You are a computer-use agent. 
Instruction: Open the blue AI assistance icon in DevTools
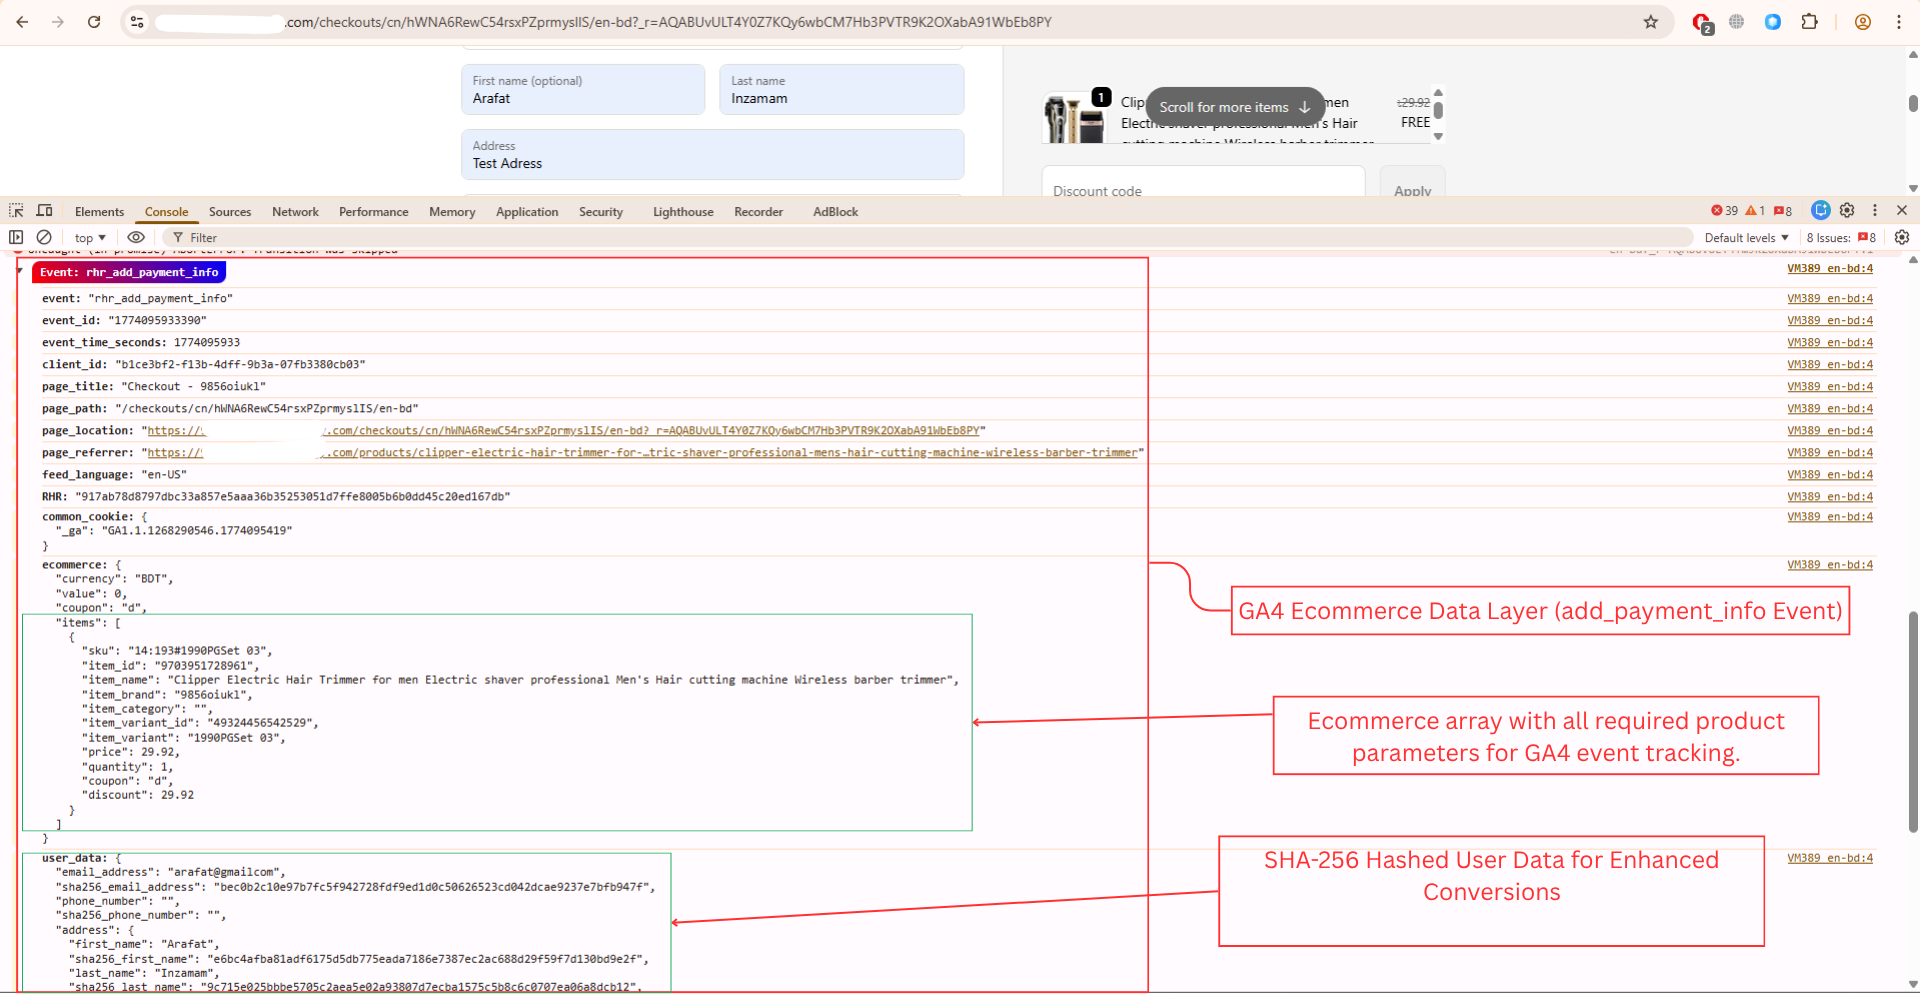tap(1821, 210)
